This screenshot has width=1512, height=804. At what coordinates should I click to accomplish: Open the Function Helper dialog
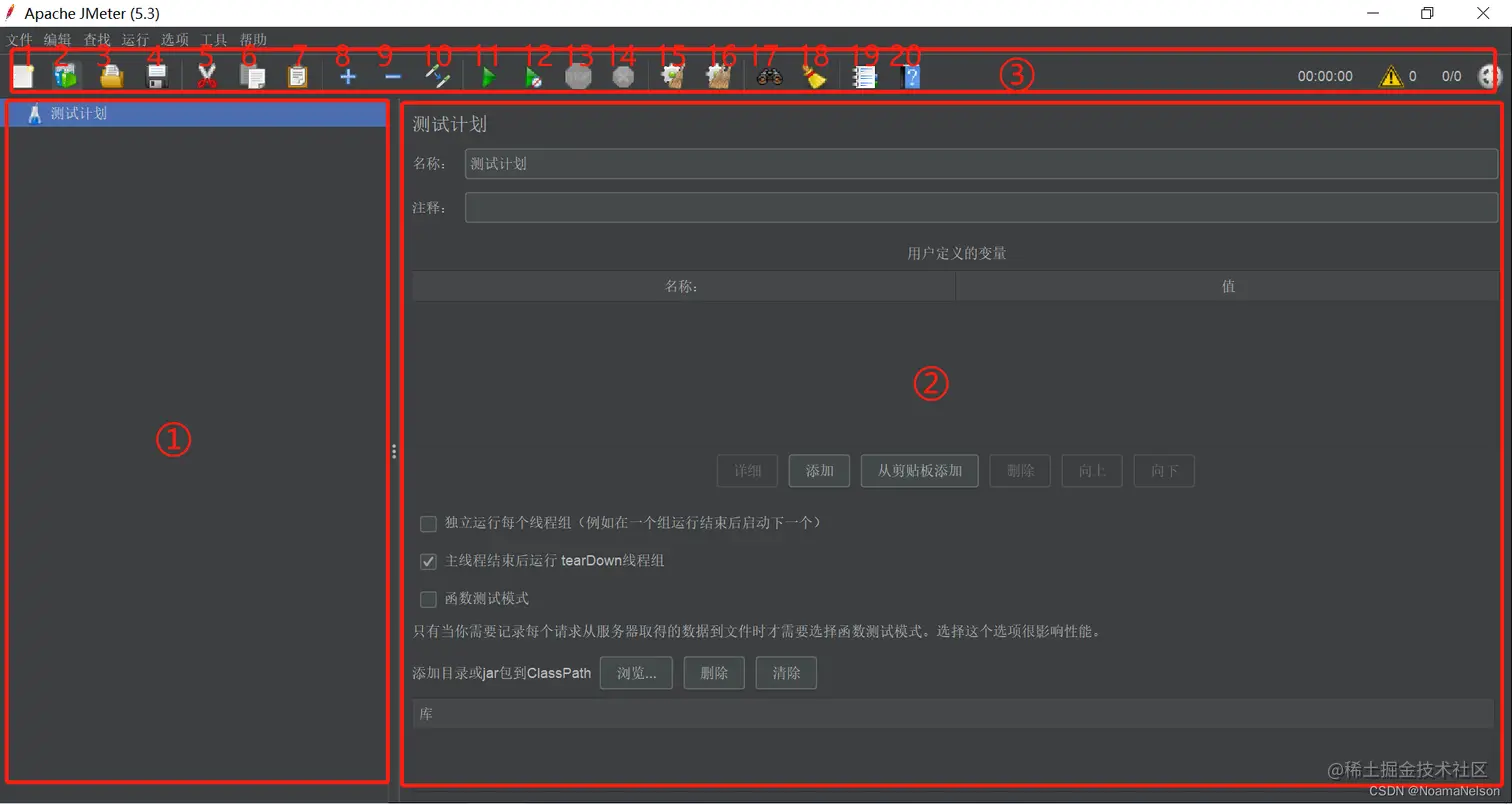pyautogui.click(x=864, y=75)
